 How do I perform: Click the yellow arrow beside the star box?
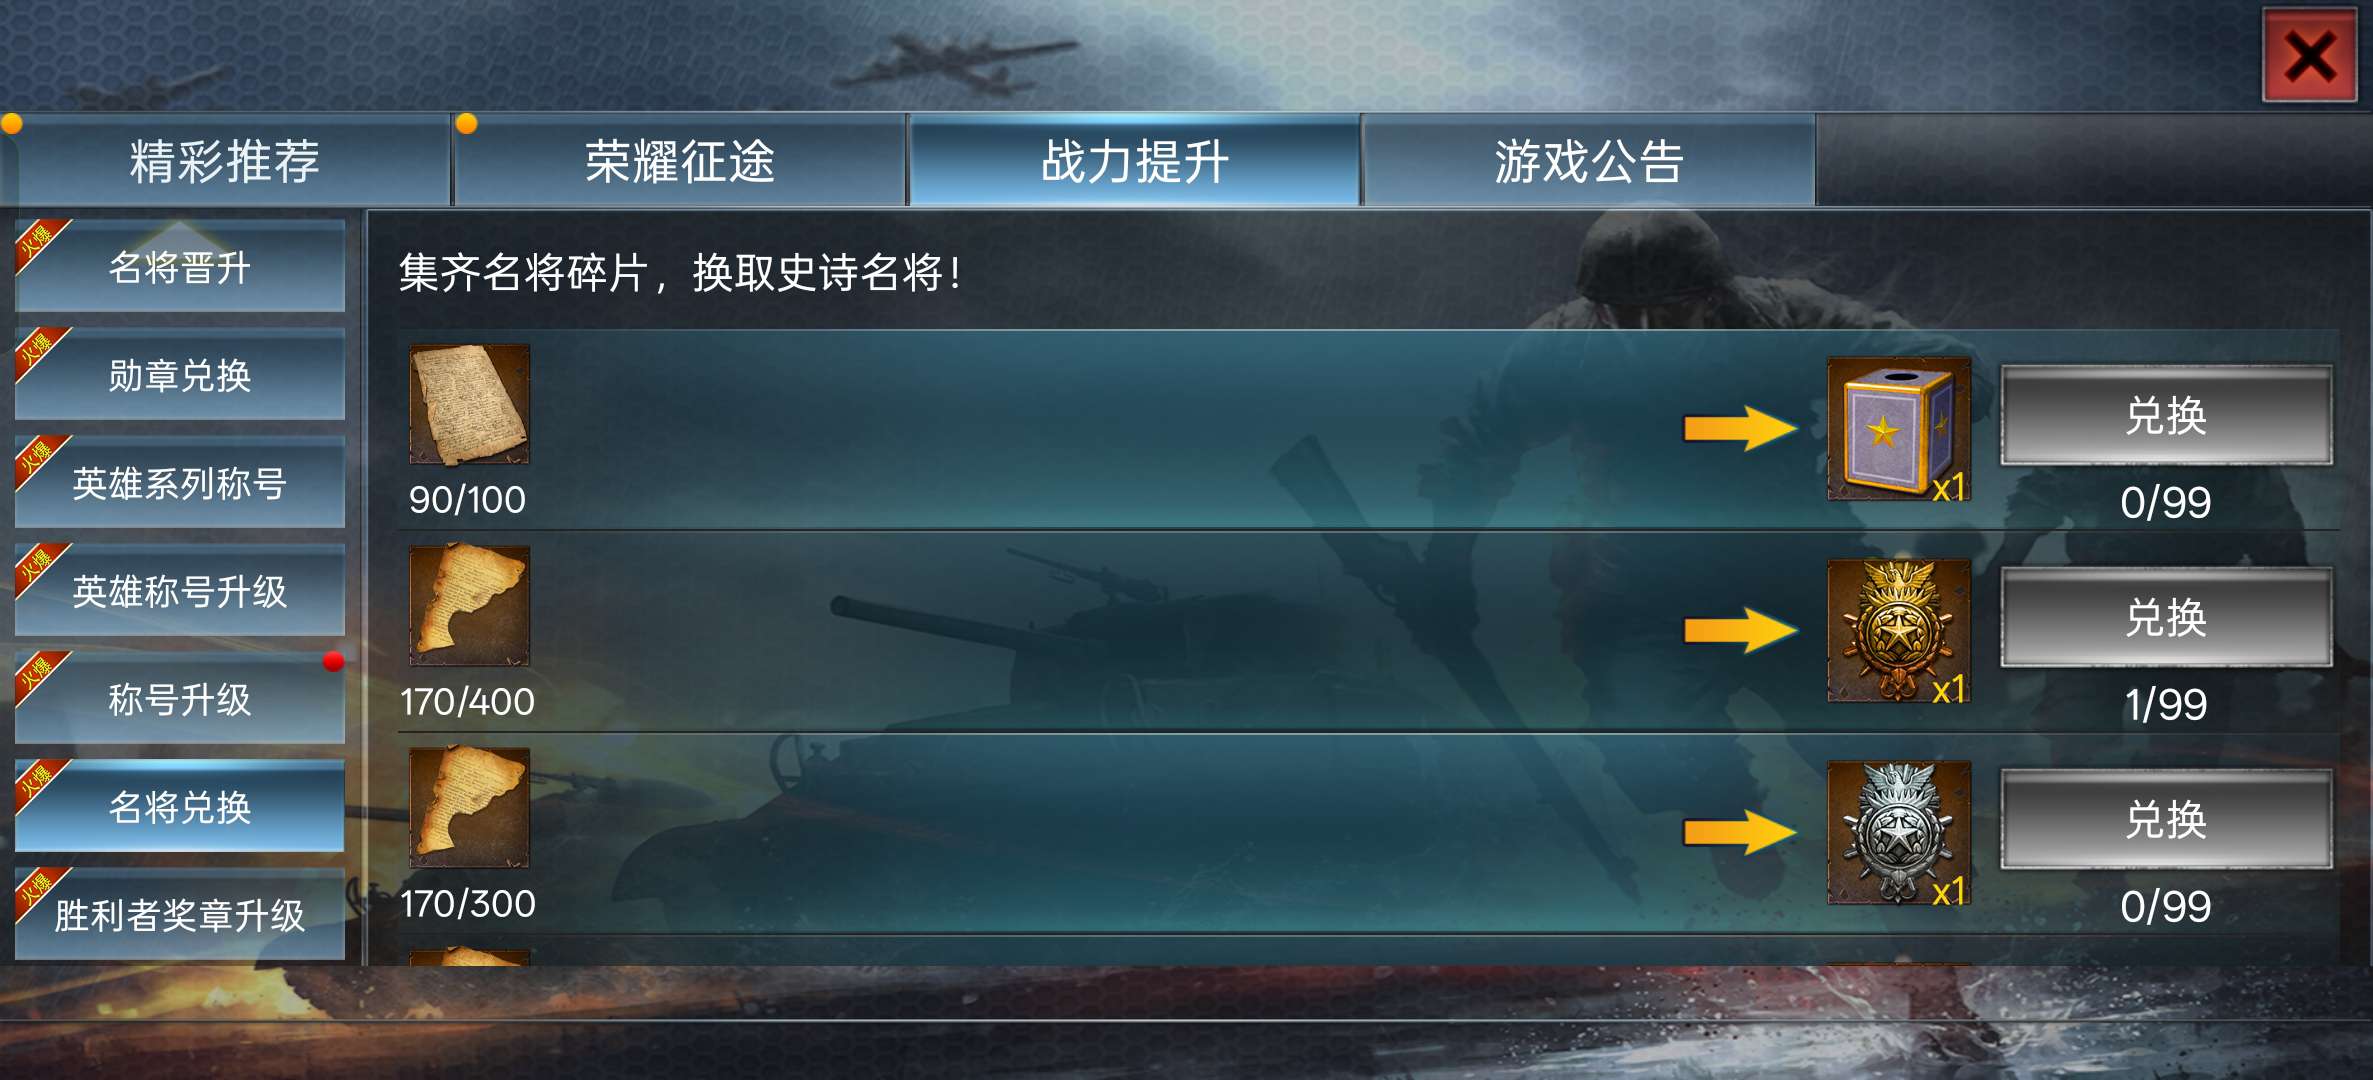(1741, 429)
